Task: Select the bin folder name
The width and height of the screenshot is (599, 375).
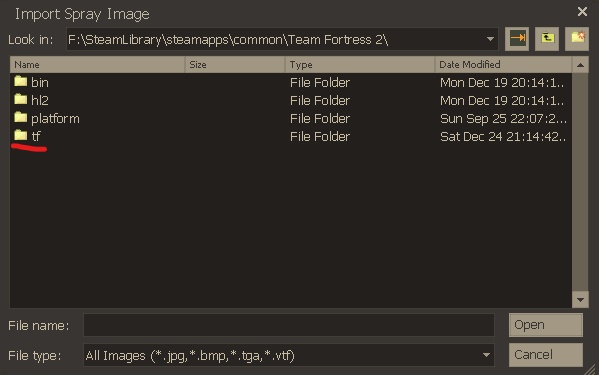Action: (x=40, y=82)
